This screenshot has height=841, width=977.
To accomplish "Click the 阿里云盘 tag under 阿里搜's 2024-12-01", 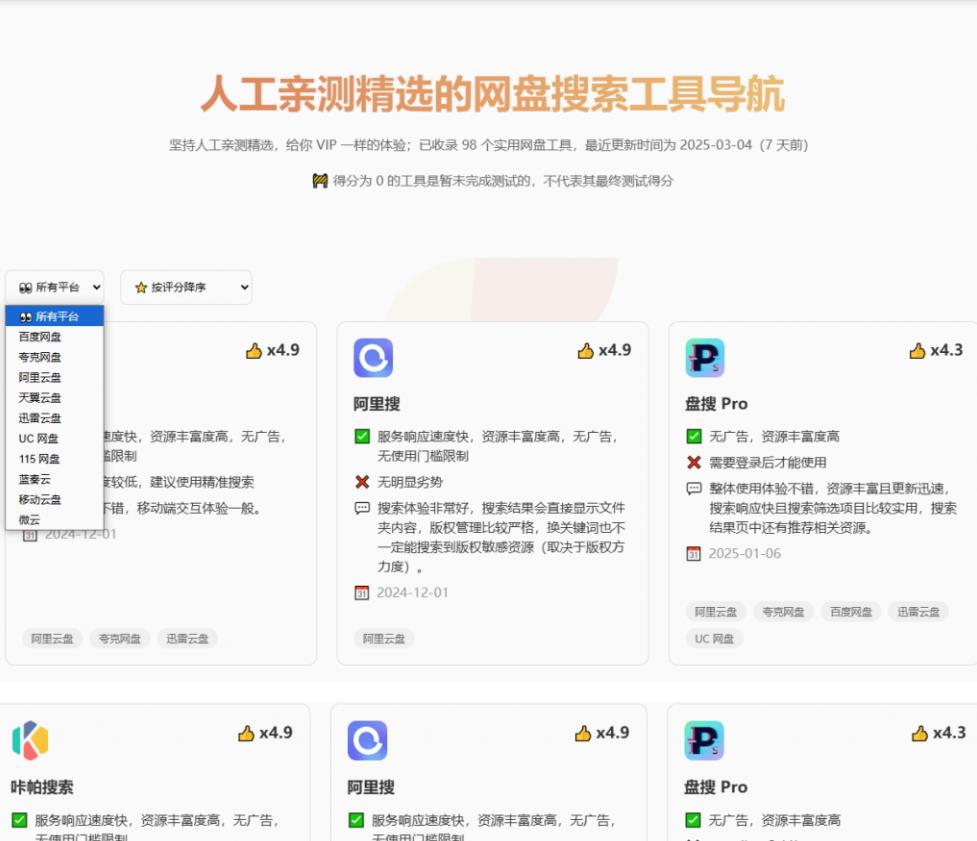I will pos(384,639).
